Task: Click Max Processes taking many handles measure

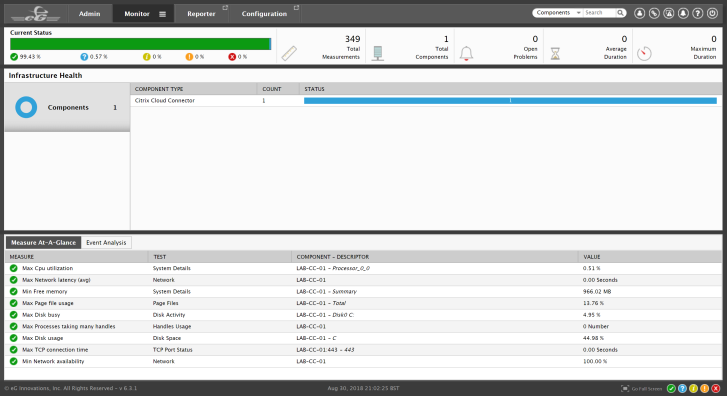Action: click(x=69, y=326)
